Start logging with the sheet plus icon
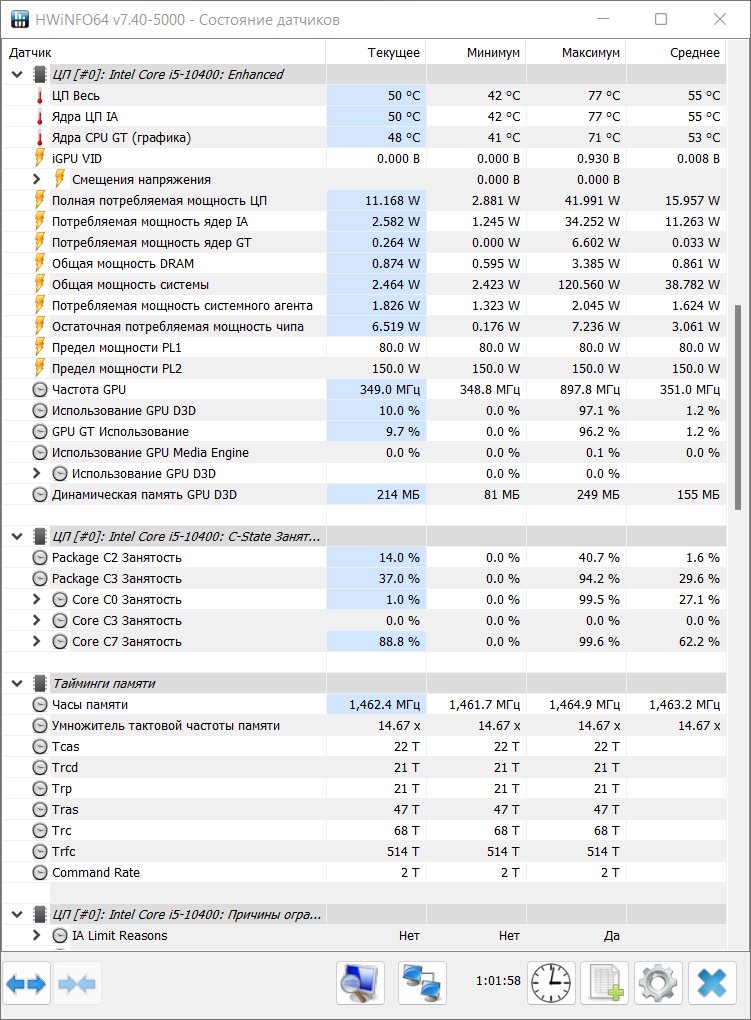Screen dimensions: 751x1020 point(605,983)
